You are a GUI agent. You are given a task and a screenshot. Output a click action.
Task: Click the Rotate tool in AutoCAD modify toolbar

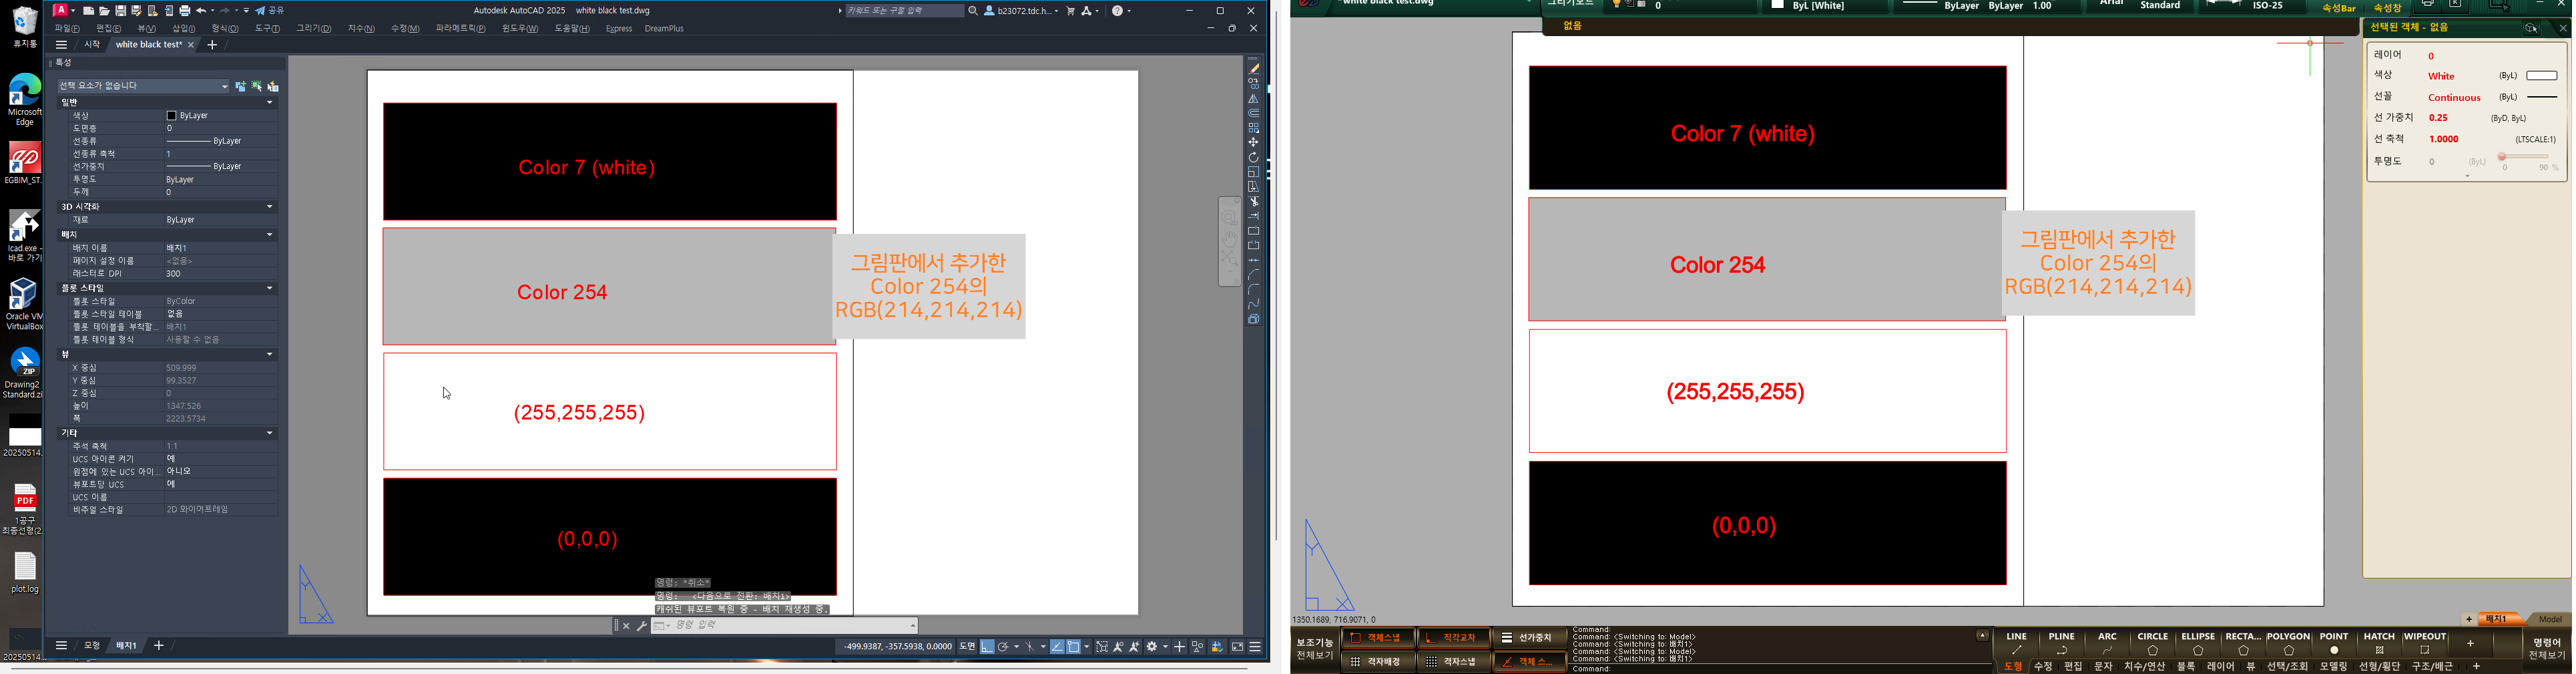click(x=1254, y=157)
